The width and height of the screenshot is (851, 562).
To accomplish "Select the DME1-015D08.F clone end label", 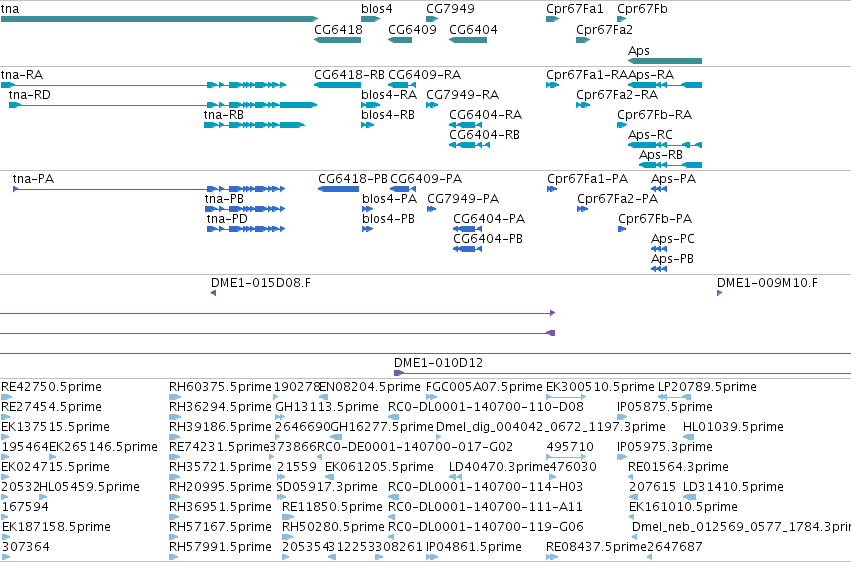I will [x=261, y=283].
